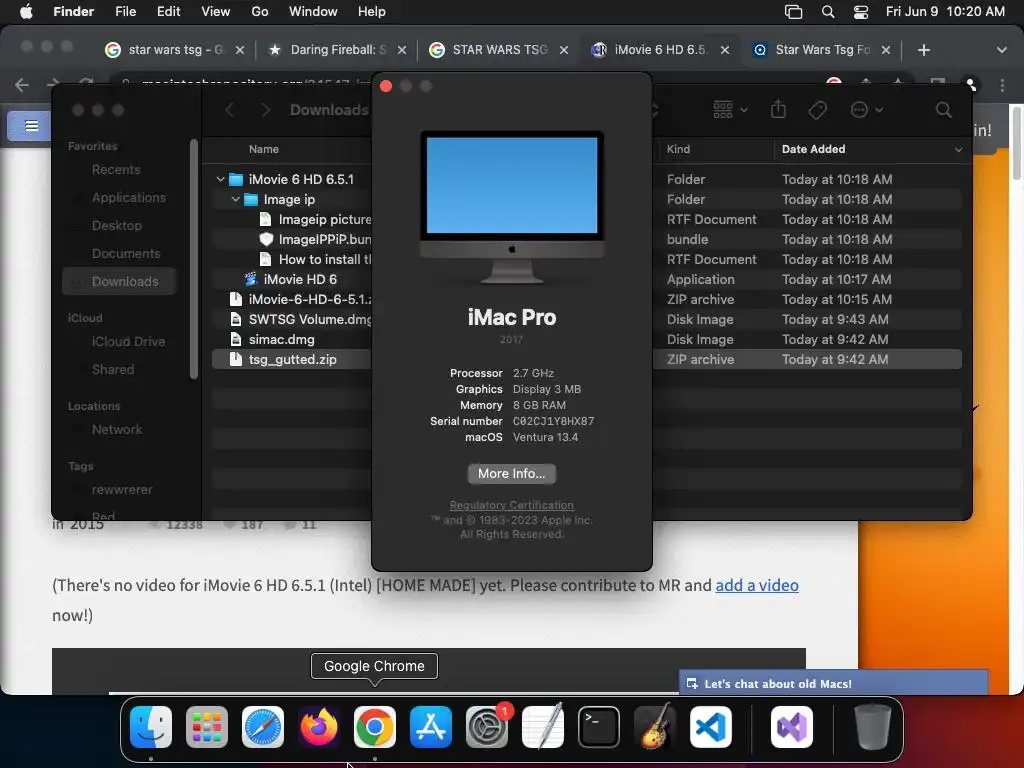
Task: Click Finder Share toolbar icon
Action: (x=778, y=109)
